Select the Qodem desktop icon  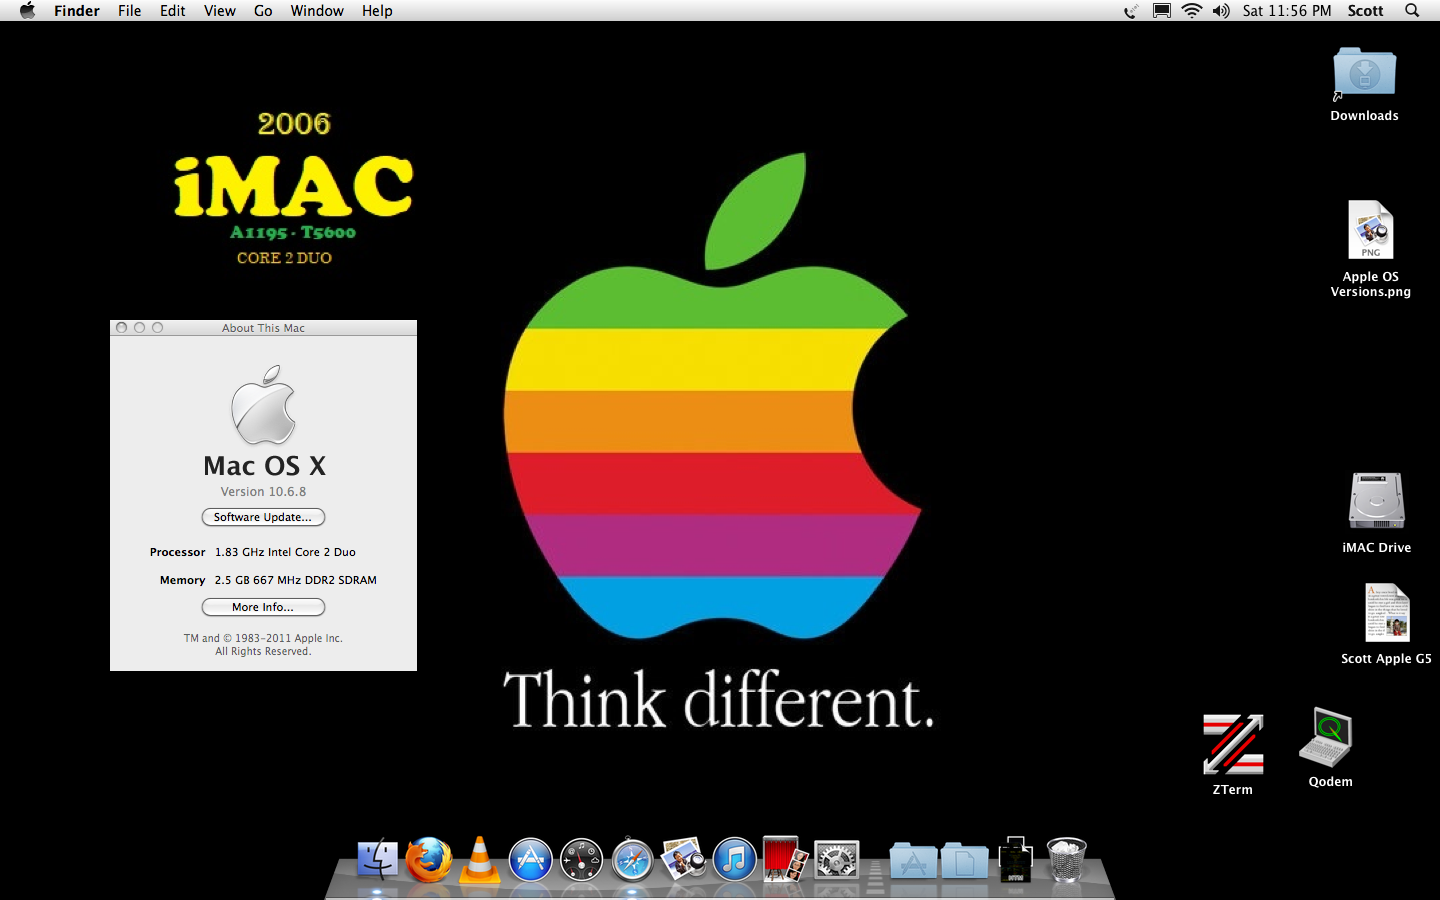(x=1326, y=738)
